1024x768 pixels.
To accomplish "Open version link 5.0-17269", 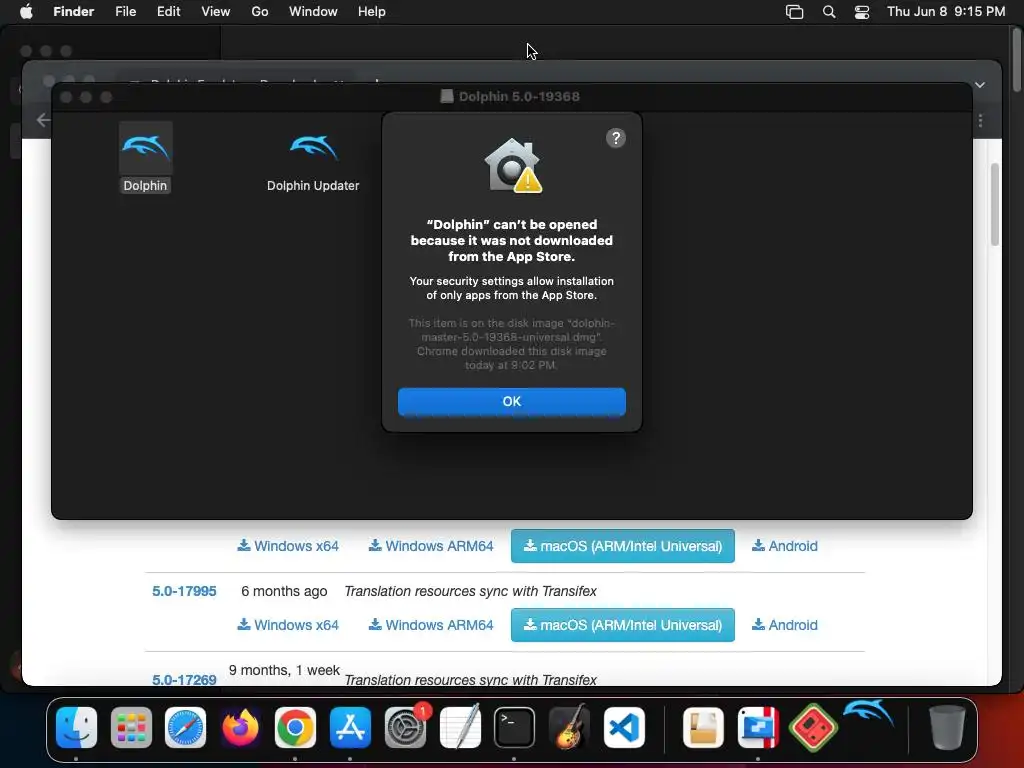I will 184,679.
